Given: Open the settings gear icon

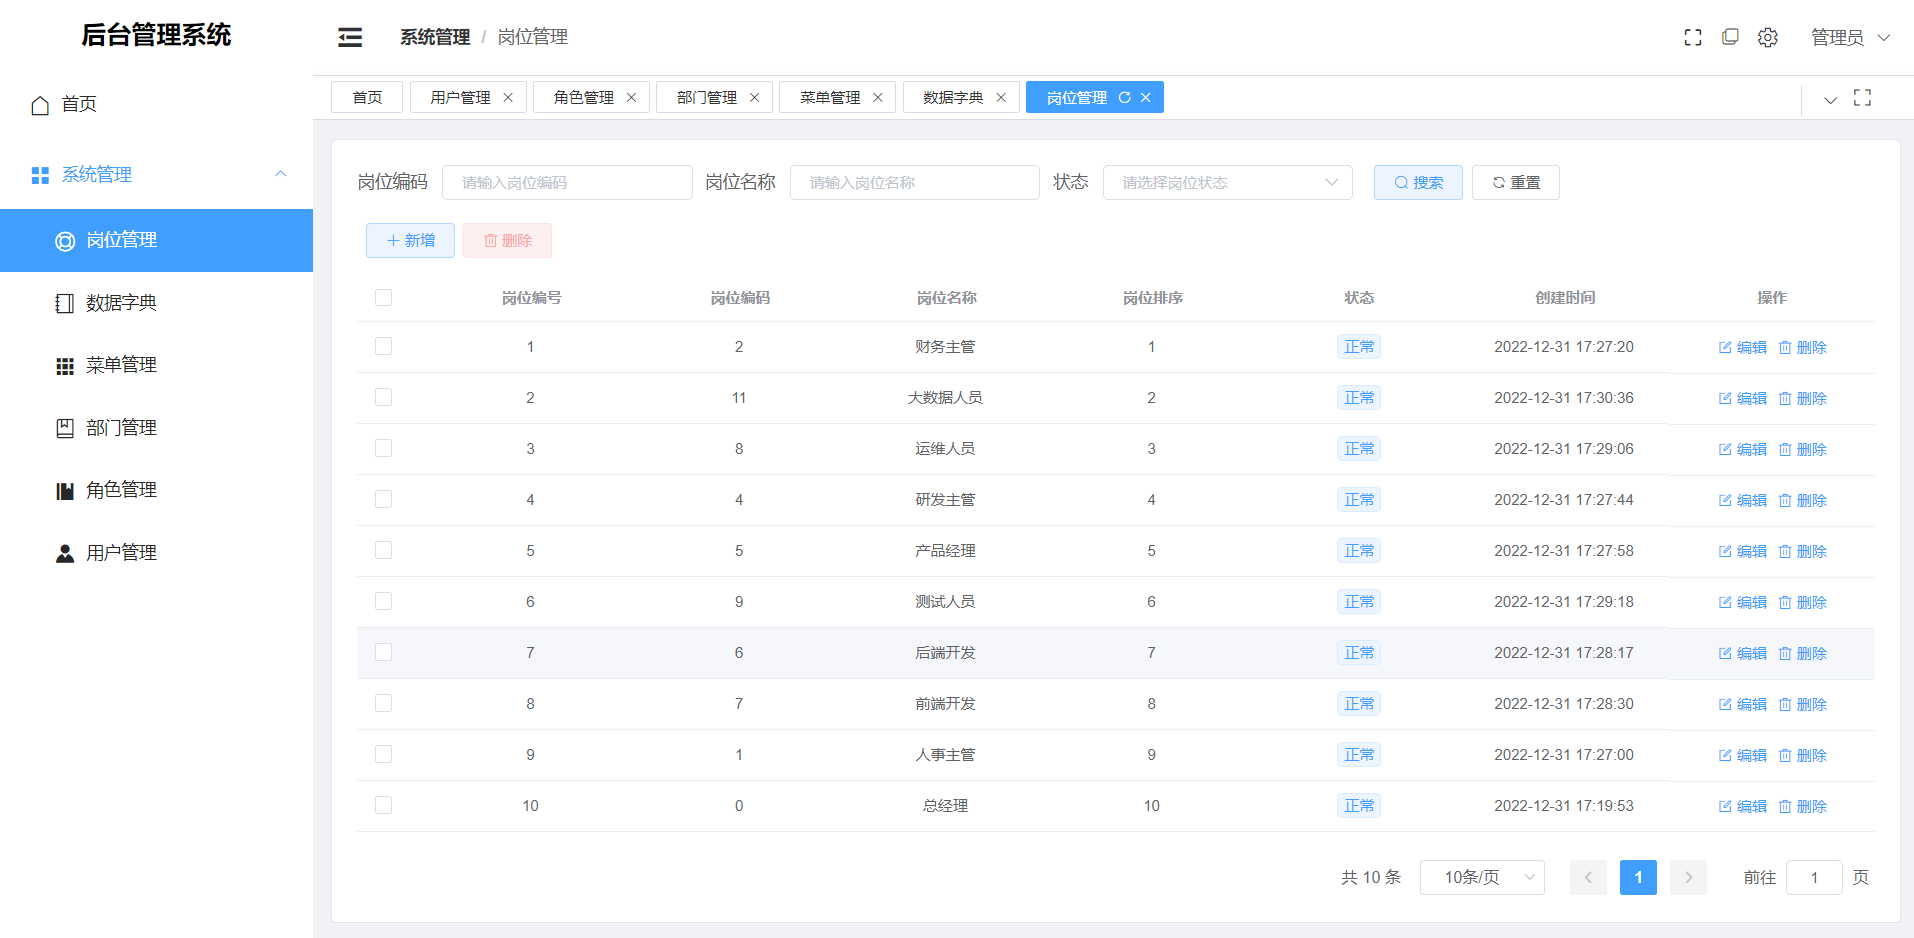Looking at the screenshot, I should pyautogui.click(x=1768, y=37).
